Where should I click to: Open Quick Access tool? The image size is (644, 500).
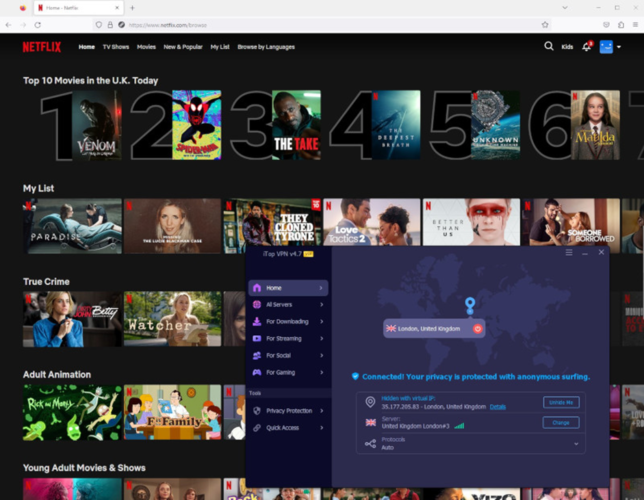(288, 428)
